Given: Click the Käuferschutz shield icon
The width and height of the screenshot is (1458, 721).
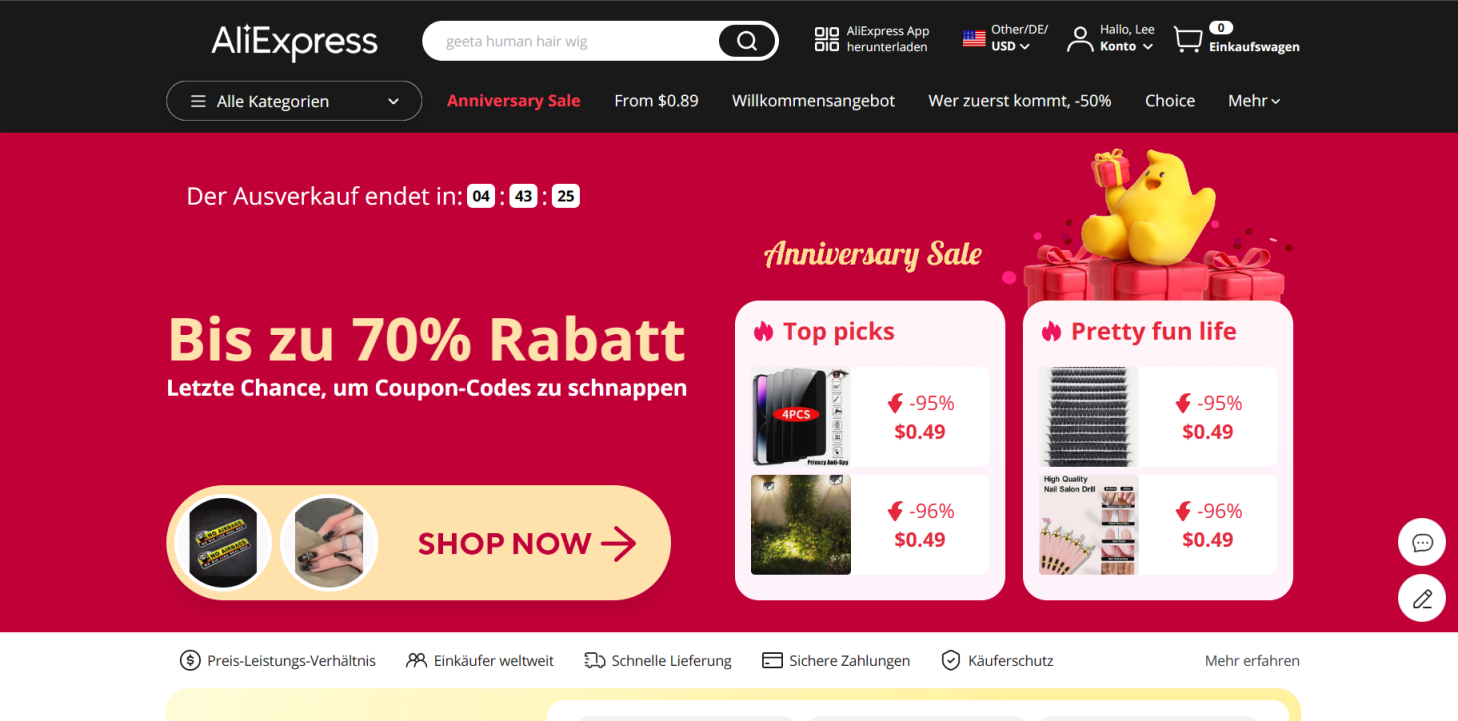Looking at the screenshot, I should 951,660.
